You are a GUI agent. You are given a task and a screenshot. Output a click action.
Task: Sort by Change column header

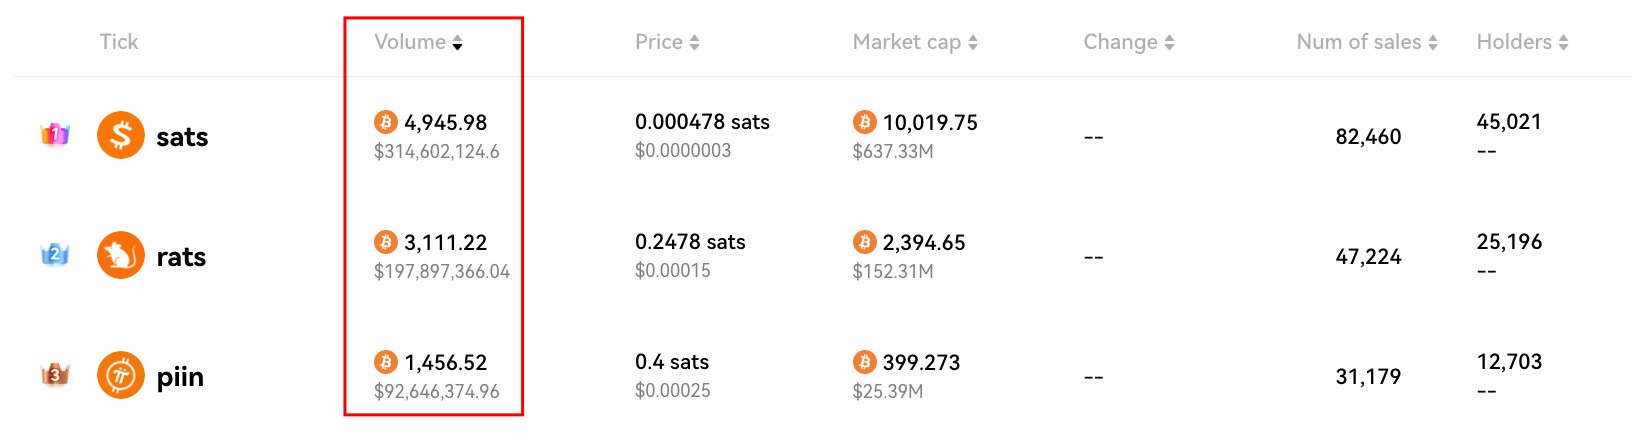[1129, 42]
